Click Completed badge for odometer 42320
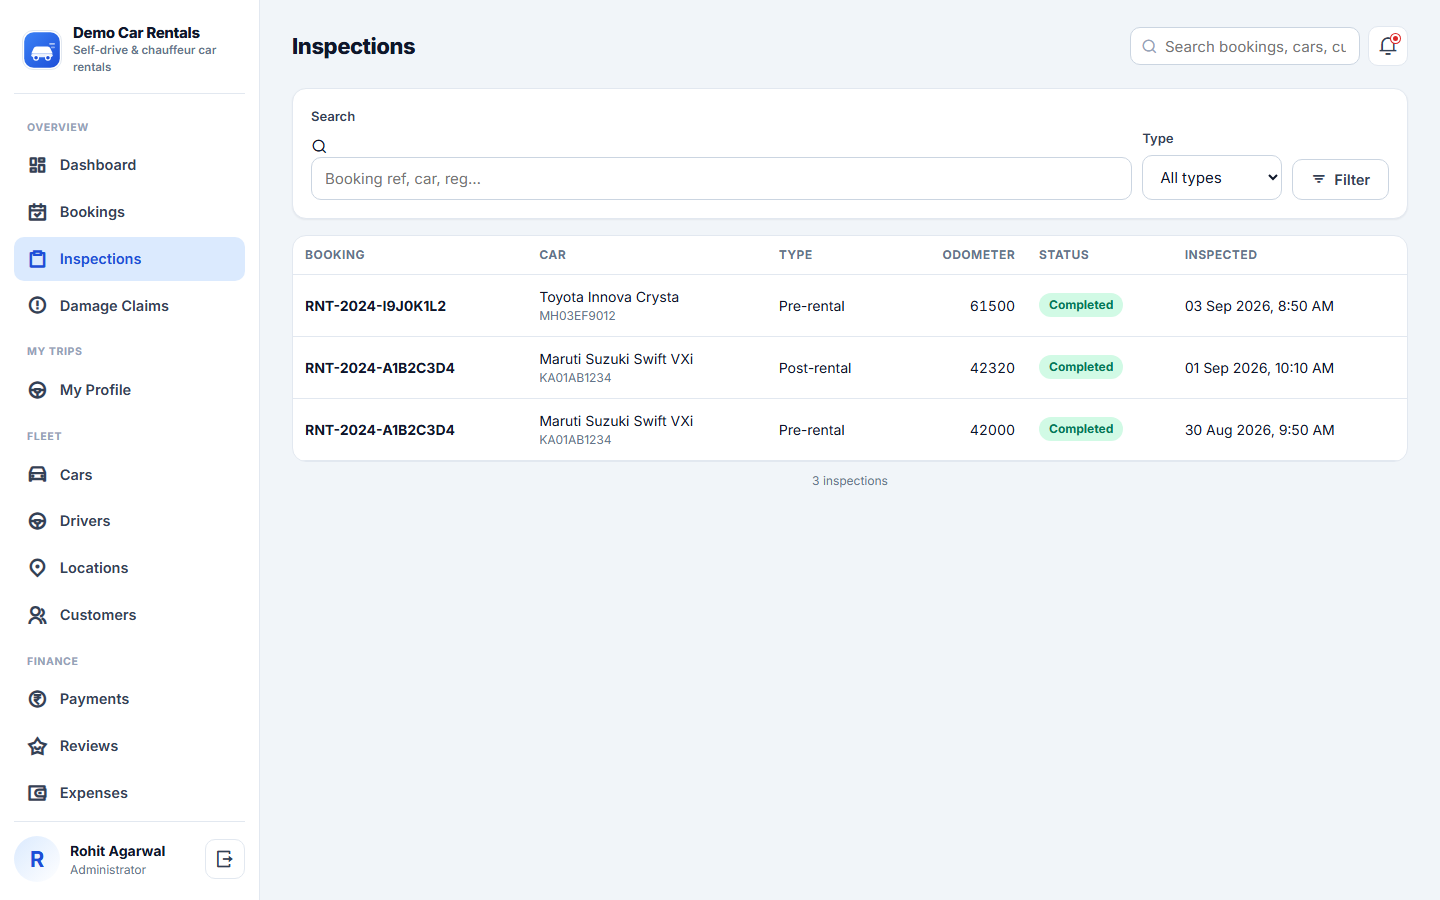The height and width of the screenshot is (900, 1440). coord(1081,367)
